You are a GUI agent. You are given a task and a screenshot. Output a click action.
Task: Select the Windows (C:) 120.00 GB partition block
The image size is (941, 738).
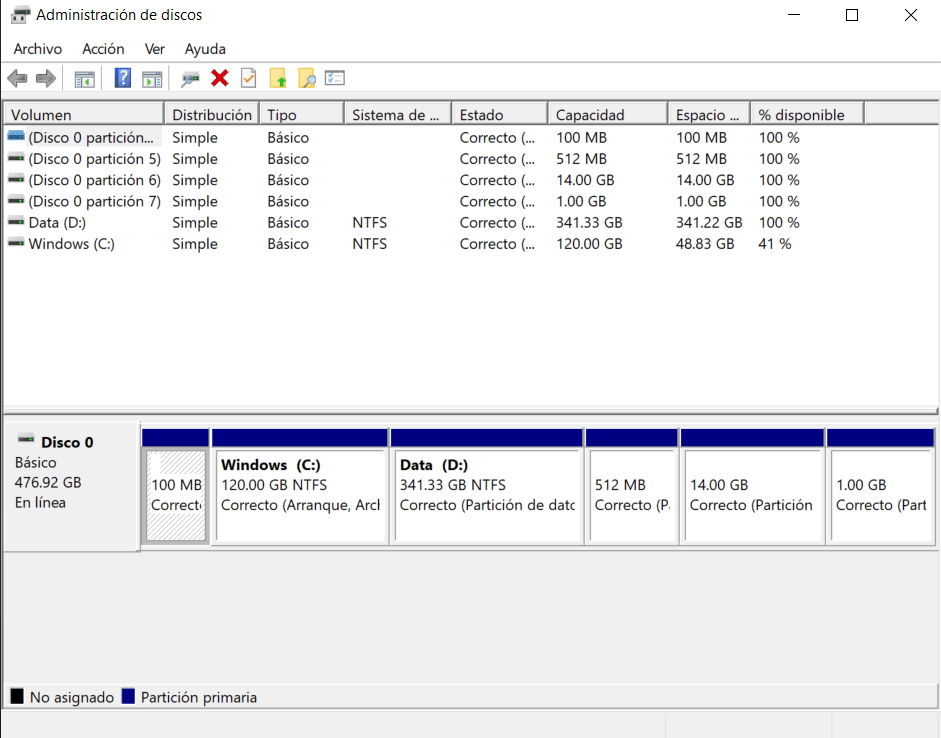[x=300, y=496]
